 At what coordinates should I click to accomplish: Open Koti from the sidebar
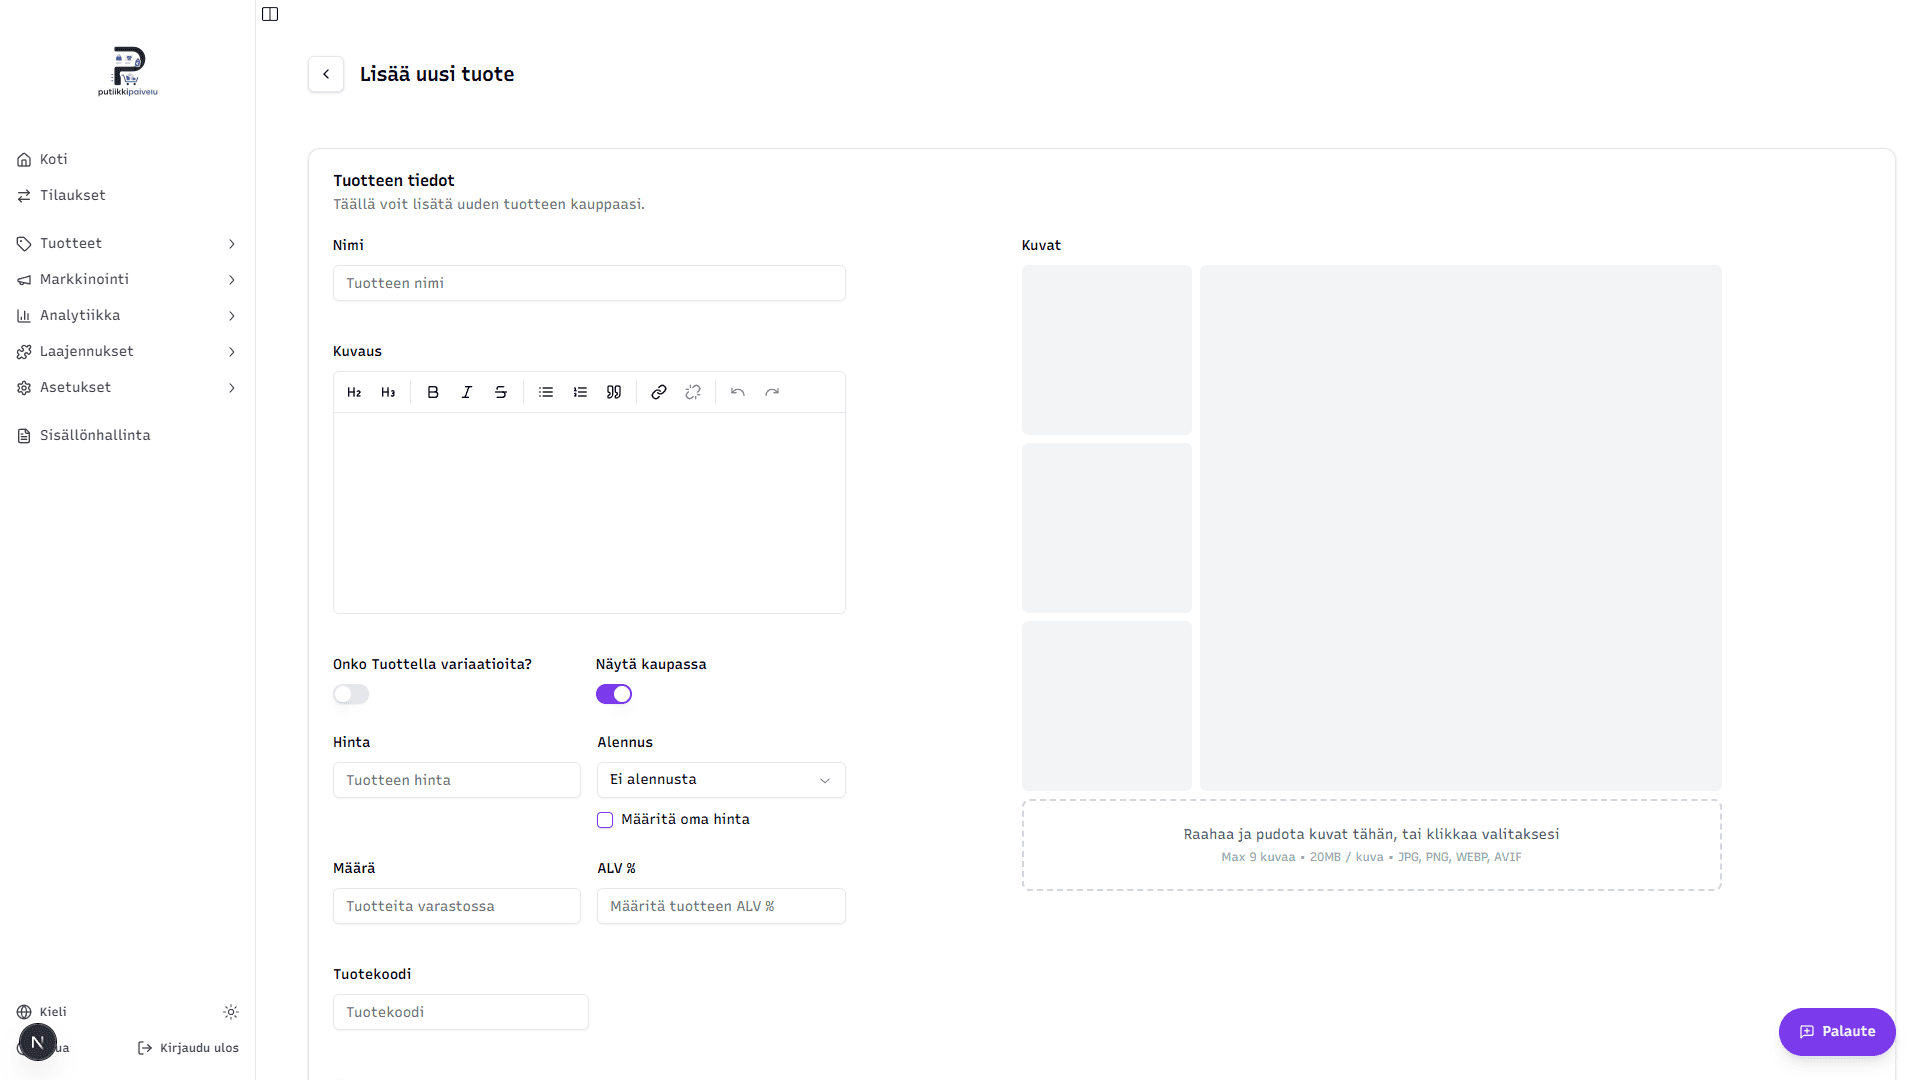coord(128,159)
